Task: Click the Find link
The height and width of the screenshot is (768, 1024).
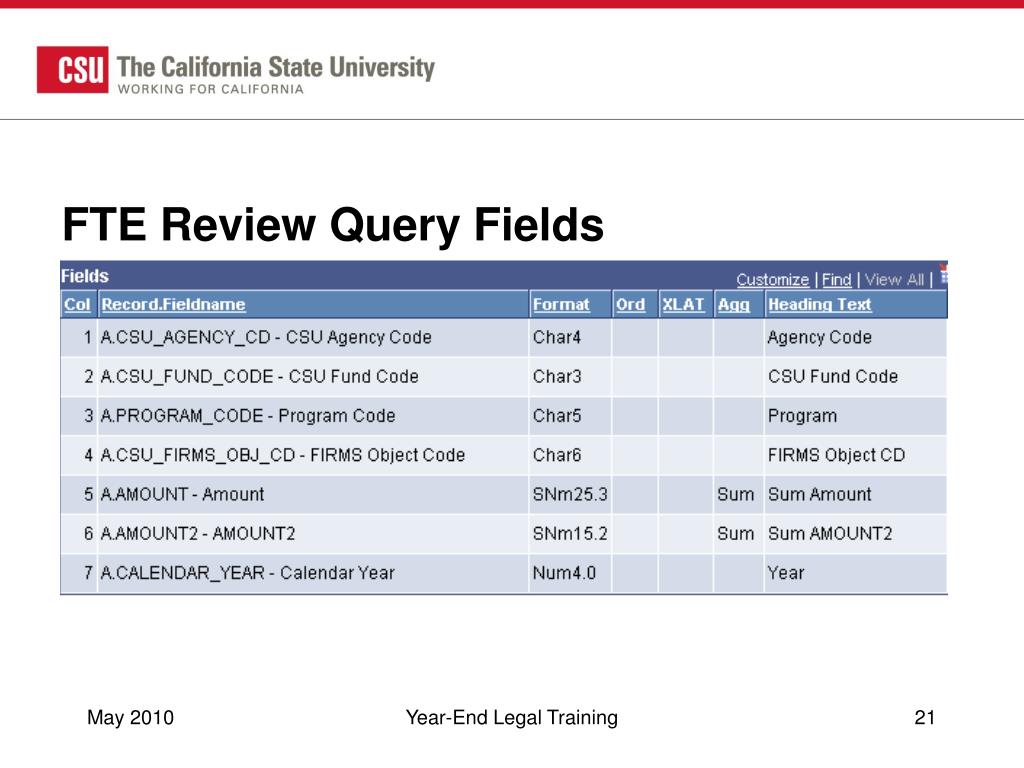Action: [837, 280]
